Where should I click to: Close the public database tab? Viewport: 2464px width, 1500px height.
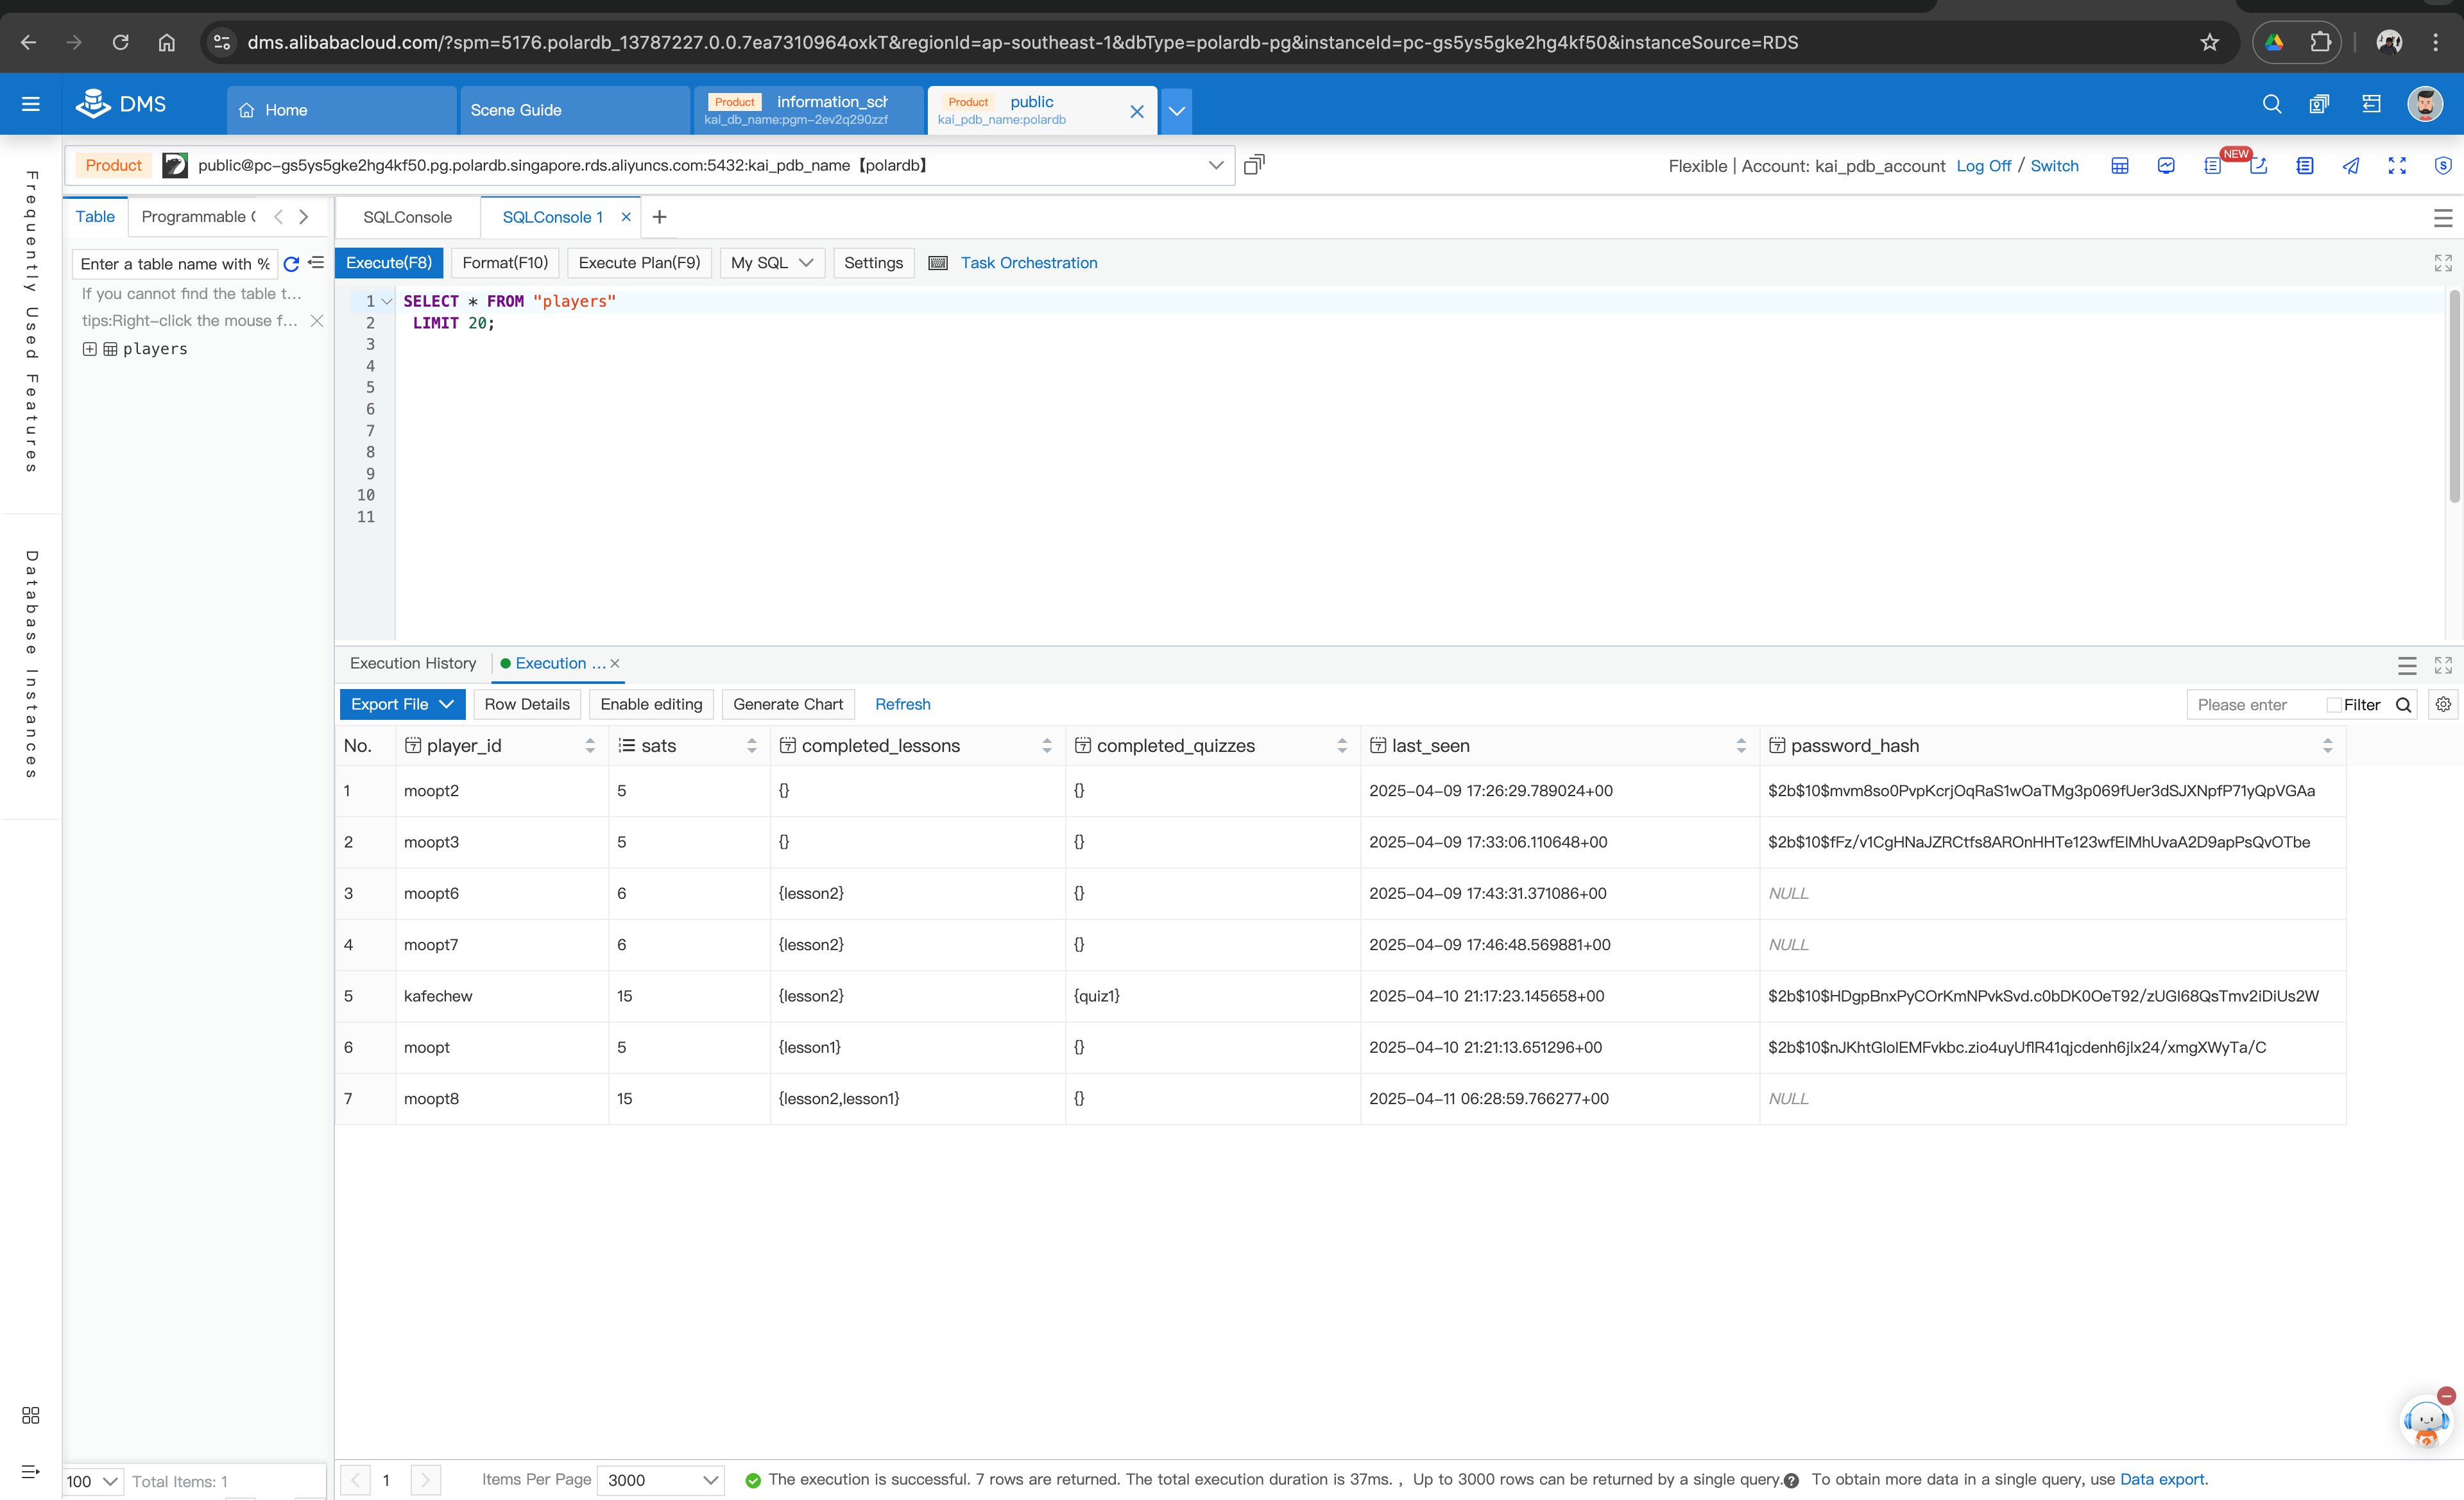click(1137, 111)
